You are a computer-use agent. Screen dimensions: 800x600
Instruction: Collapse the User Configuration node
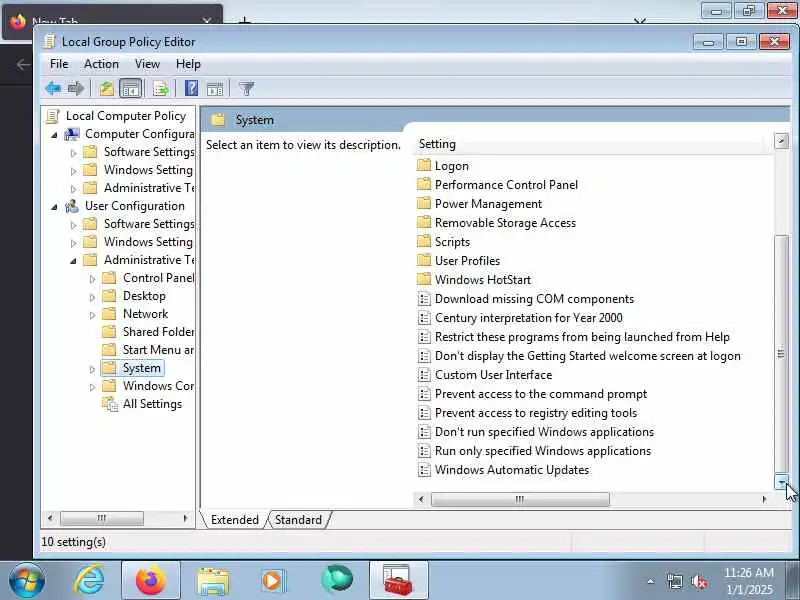point(55,207)
